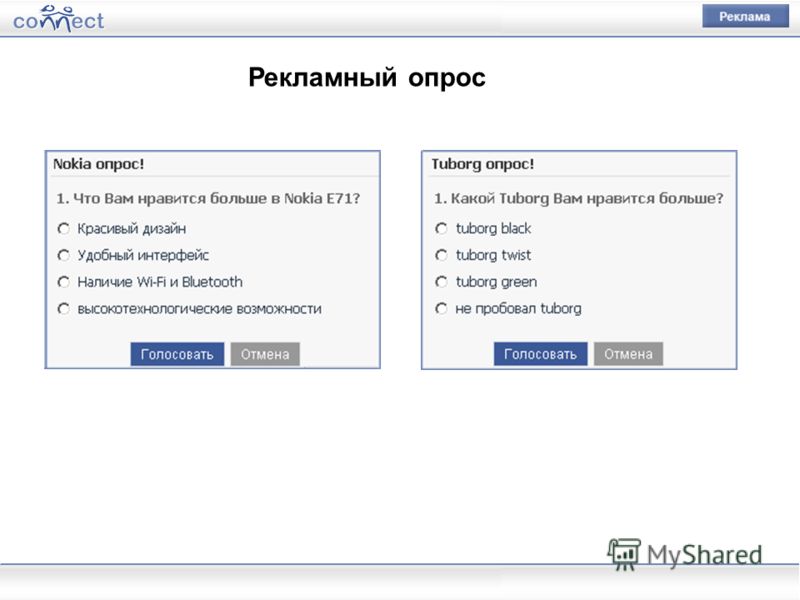Image resolution: width=800 pixels, height=600 pixels.
Task: Choose the Удобный интерфейс radio option
Action: point(63,255)
